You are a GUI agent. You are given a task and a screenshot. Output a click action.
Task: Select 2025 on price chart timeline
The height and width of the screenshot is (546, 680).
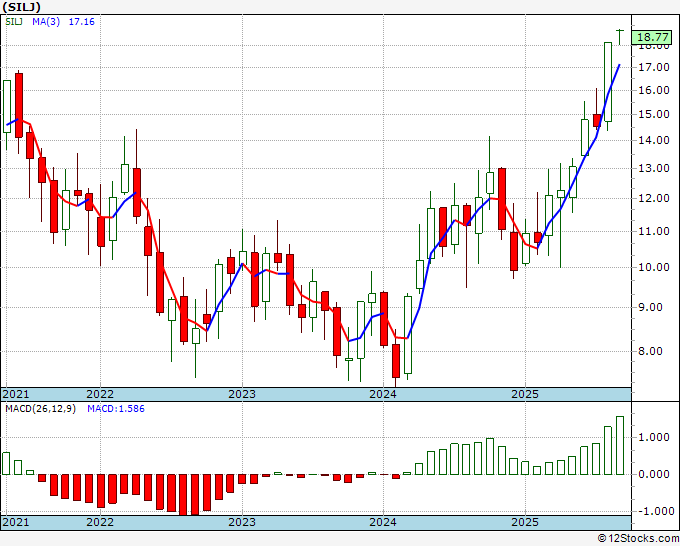525,394
